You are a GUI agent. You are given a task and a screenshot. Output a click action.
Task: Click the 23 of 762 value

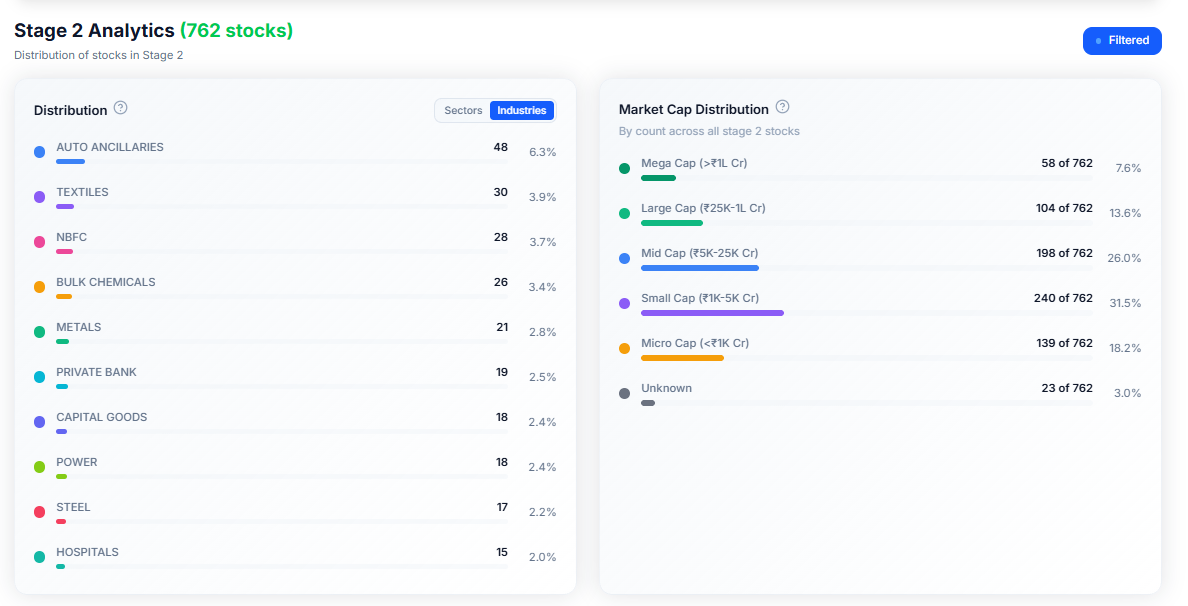click(1067, 388)
